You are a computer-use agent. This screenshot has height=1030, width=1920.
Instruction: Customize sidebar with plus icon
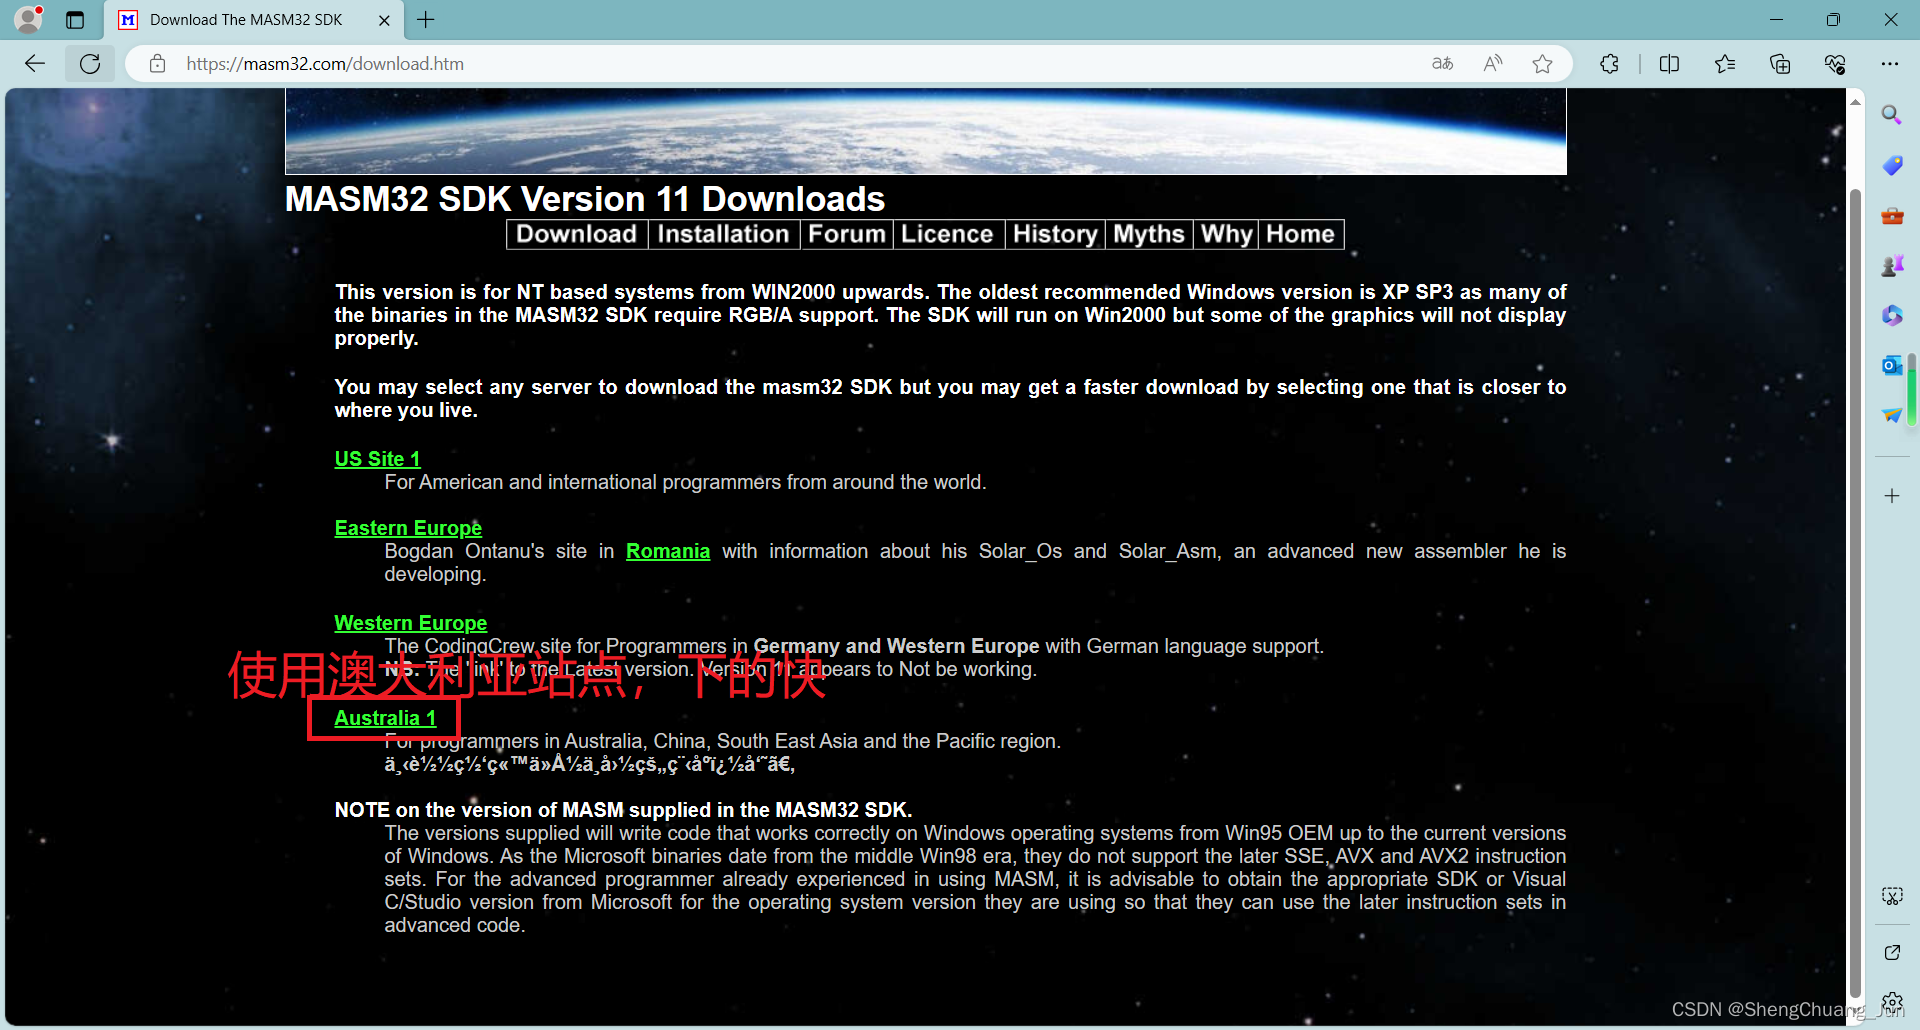tap(1891, 496)
